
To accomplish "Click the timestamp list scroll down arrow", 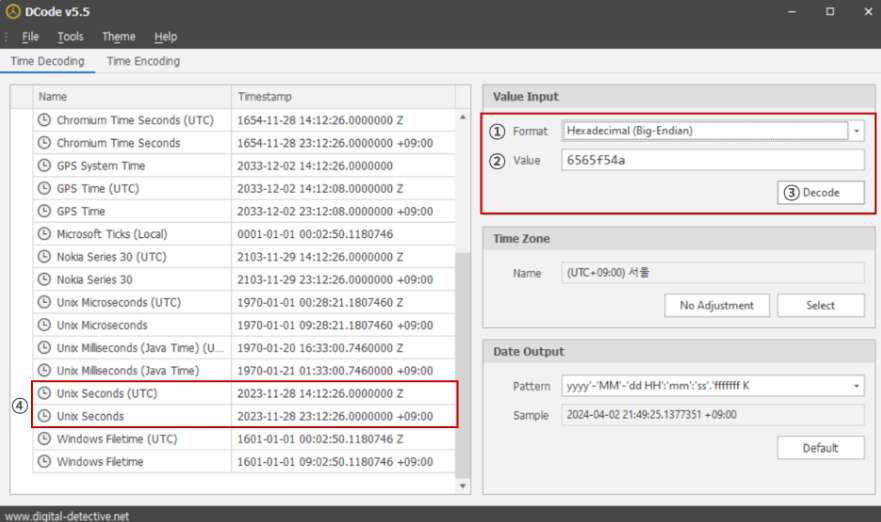I will click(x=462, y=486).
